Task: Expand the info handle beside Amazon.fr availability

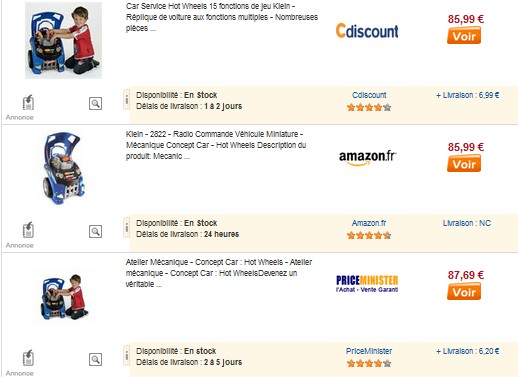Action: (x=126, y=227)
